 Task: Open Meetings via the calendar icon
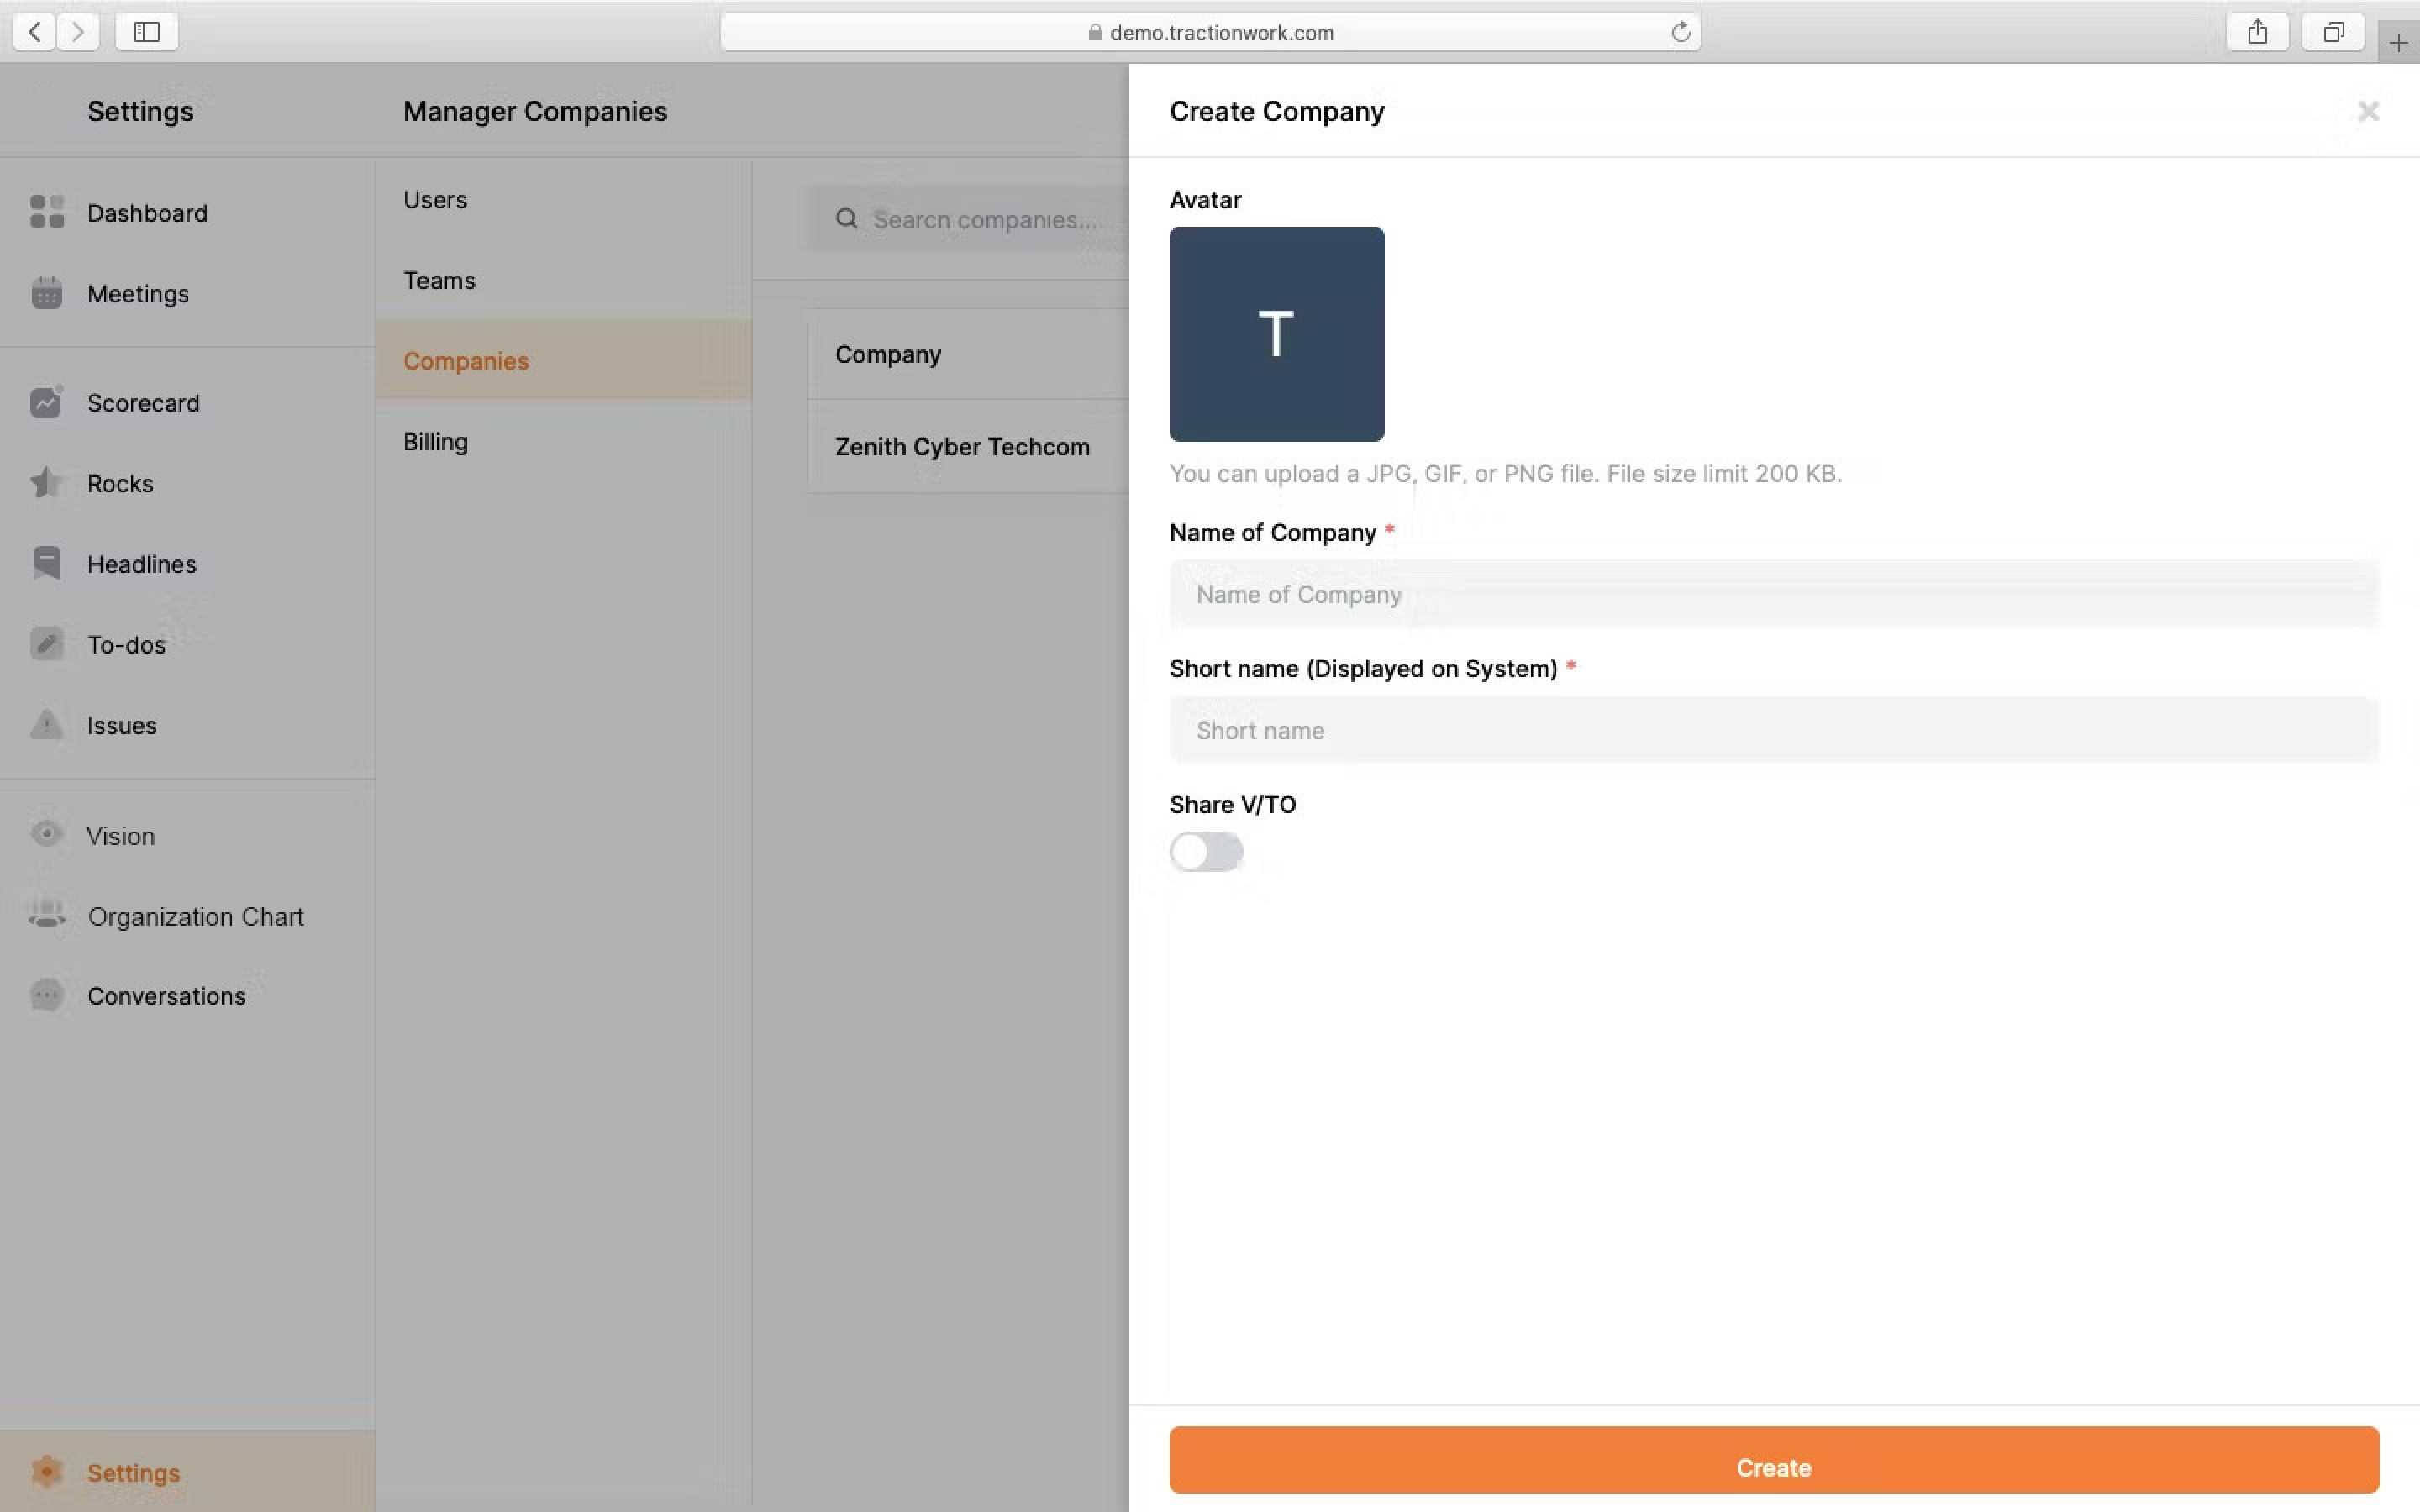click(x=46, y=293)
